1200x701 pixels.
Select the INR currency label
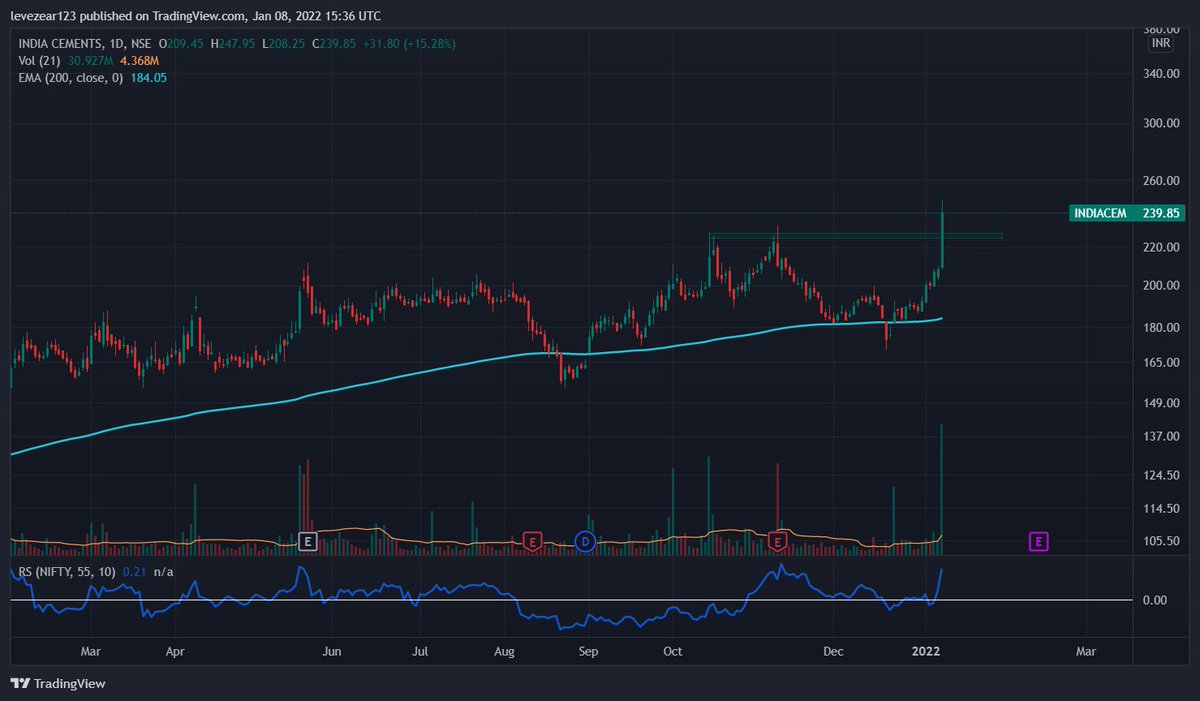point(1161,43)
